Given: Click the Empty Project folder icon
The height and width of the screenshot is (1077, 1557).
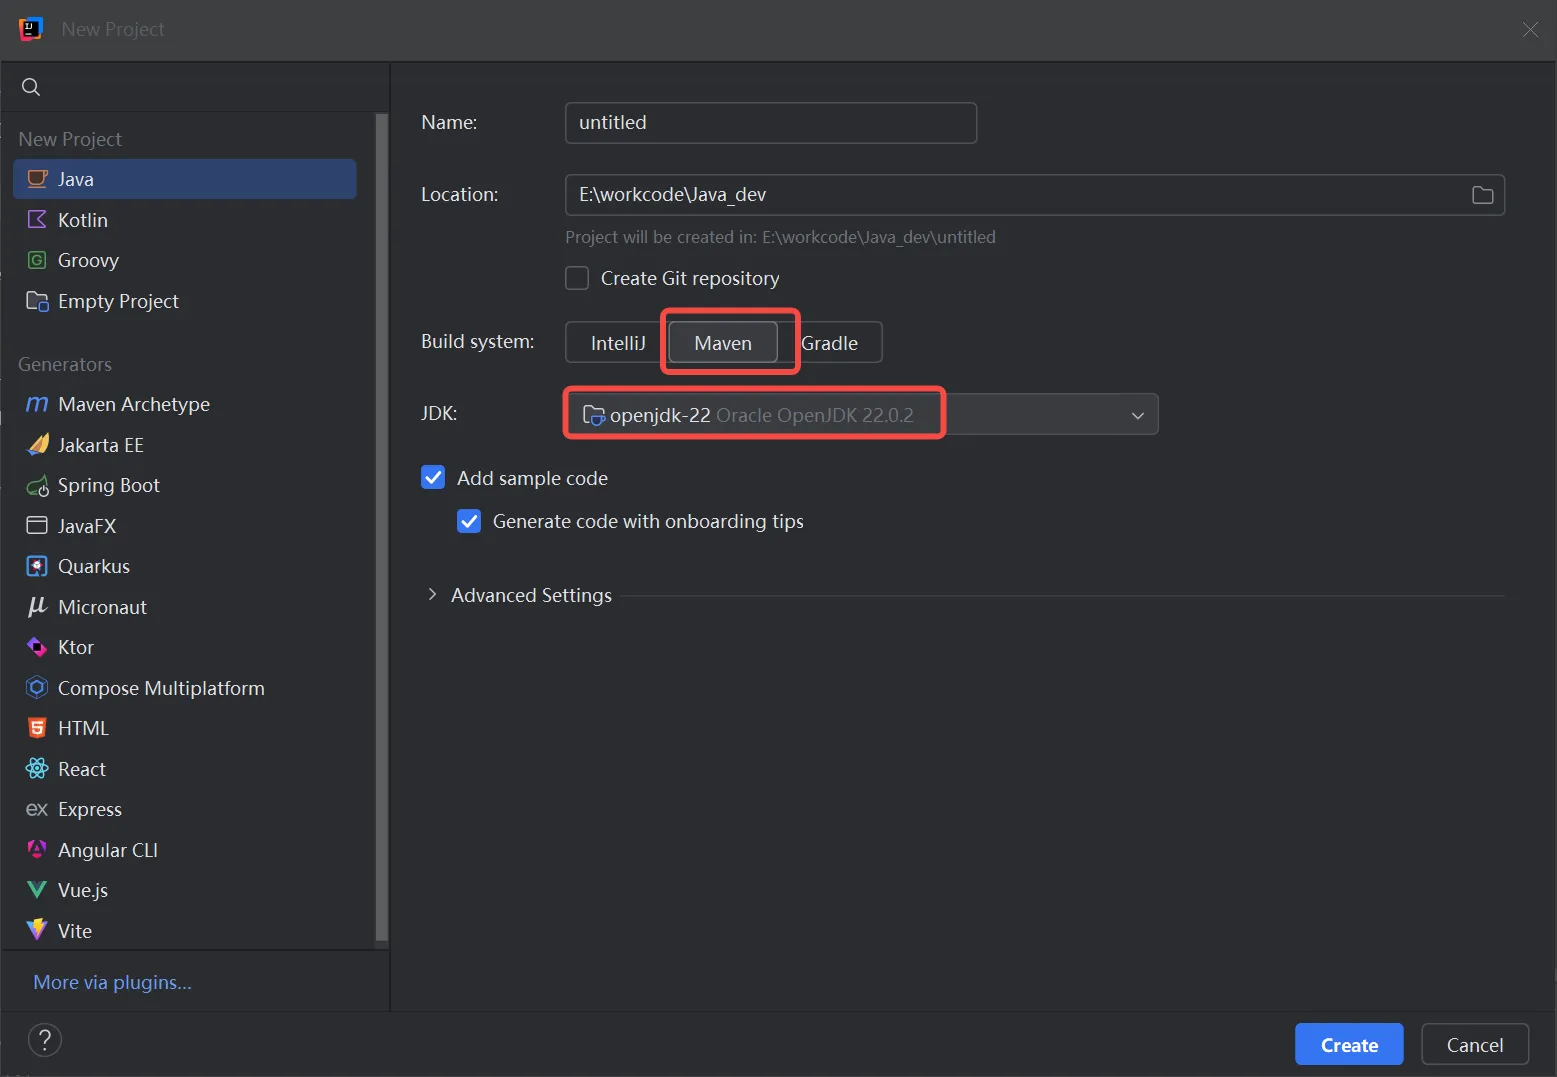Looking at the screenshot, I should pos(37,301).
